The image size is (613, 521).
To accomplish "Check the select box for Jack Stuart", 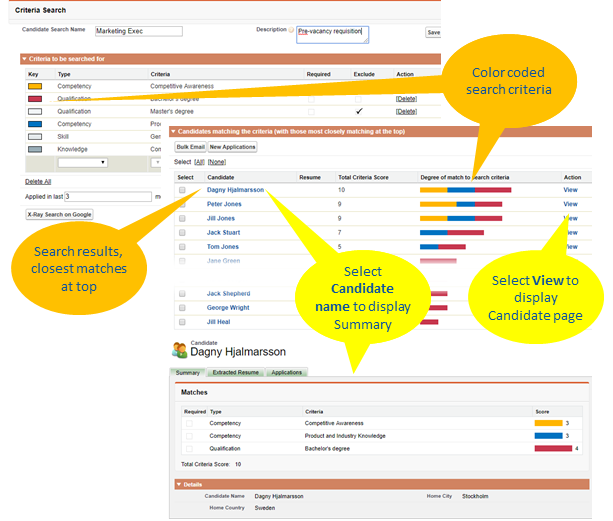I will pos(182,232).
